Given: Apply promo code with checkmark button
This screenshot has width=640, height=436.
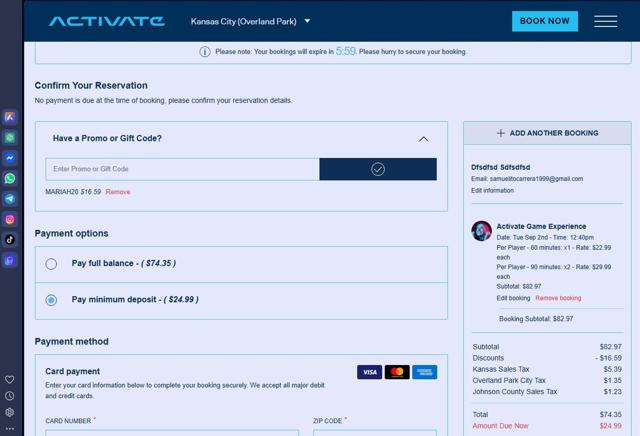Looking at the screenshot, I should click(378, 169).
